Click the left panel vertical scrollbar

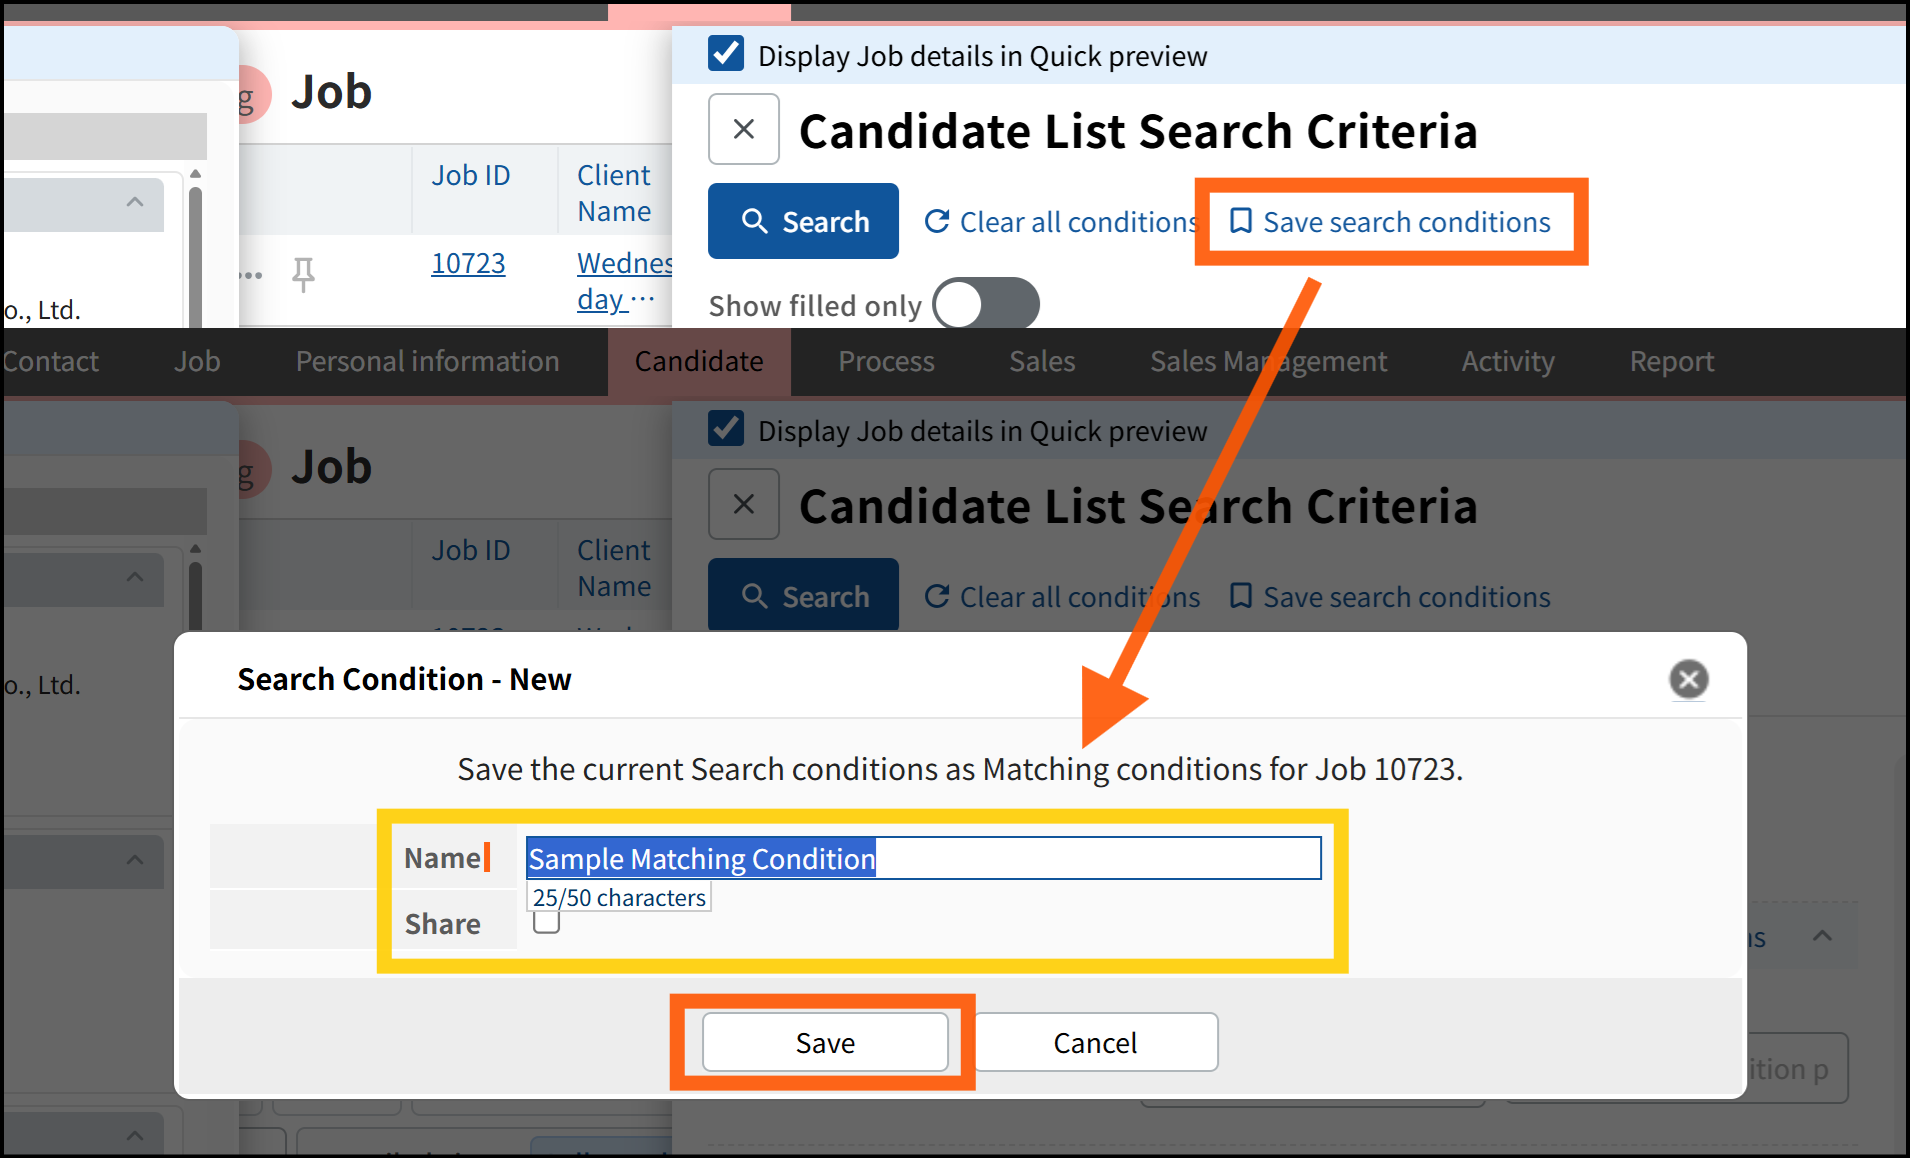pos(195,250)
